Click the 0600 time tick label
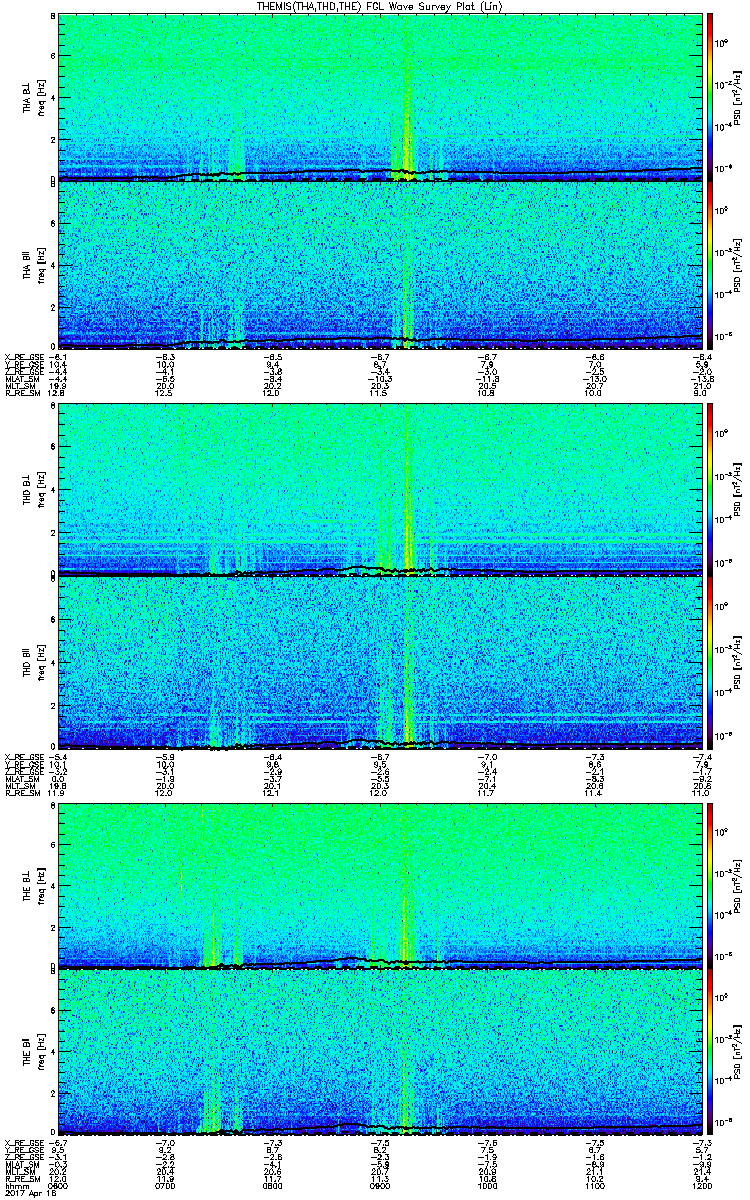The height and width of the screenshot is (1200, 750). coord(60,1186)
